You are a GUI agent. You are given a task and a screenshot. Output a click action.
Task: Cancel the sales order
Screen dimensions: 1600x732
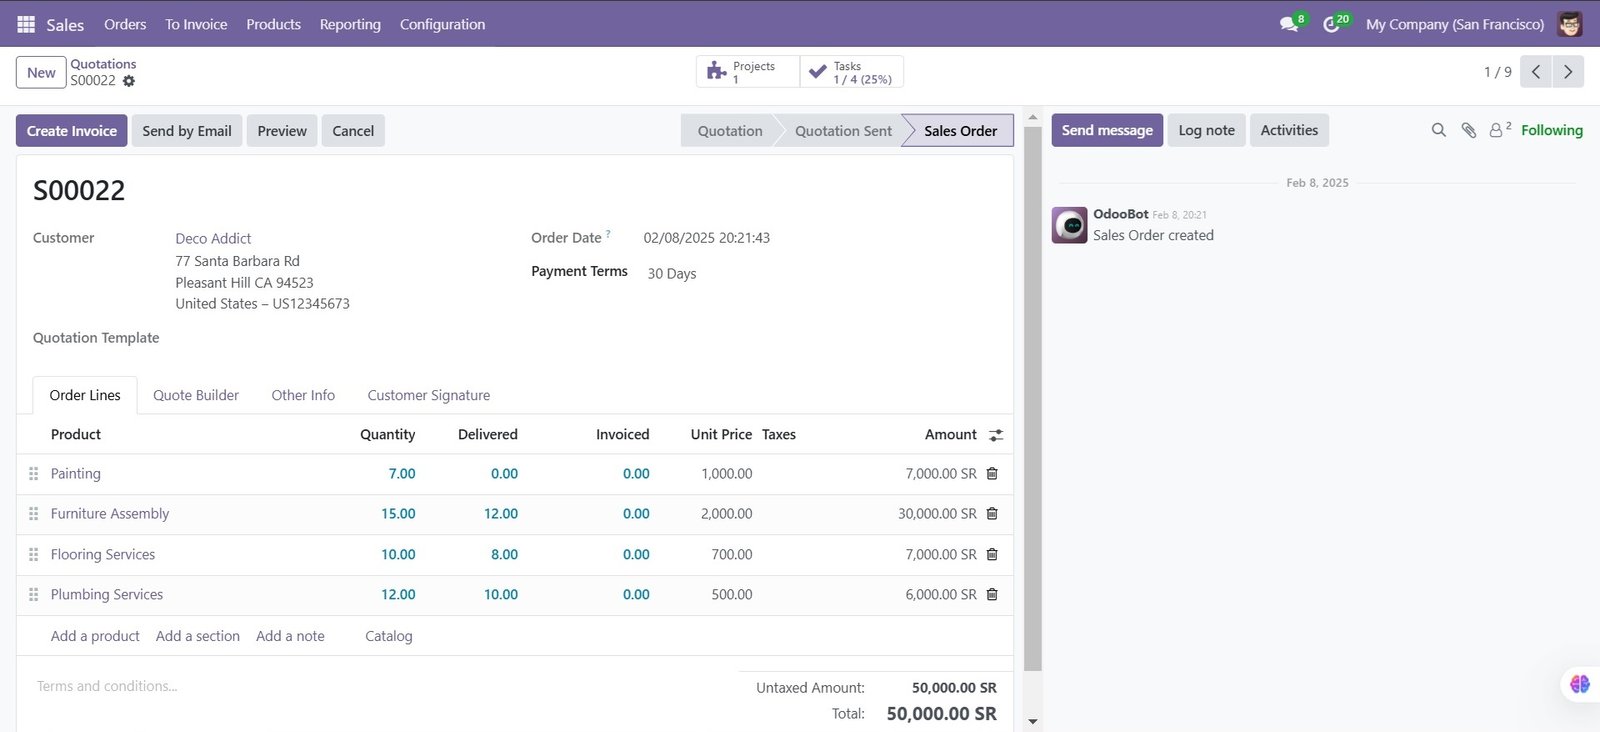point(353,131)
